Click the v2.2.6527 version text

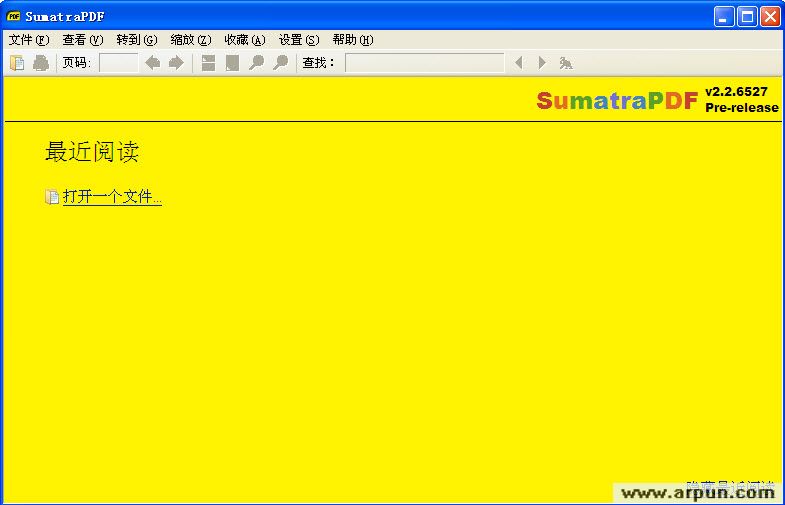[x=736, y=92]
